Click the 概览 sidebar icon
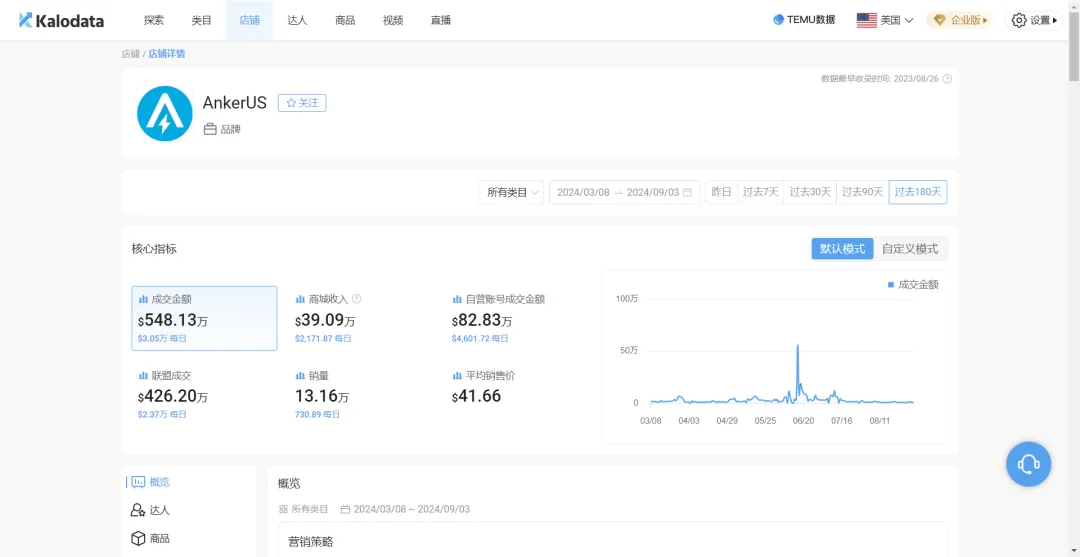 pyautogui.click(x=138, y=482)
